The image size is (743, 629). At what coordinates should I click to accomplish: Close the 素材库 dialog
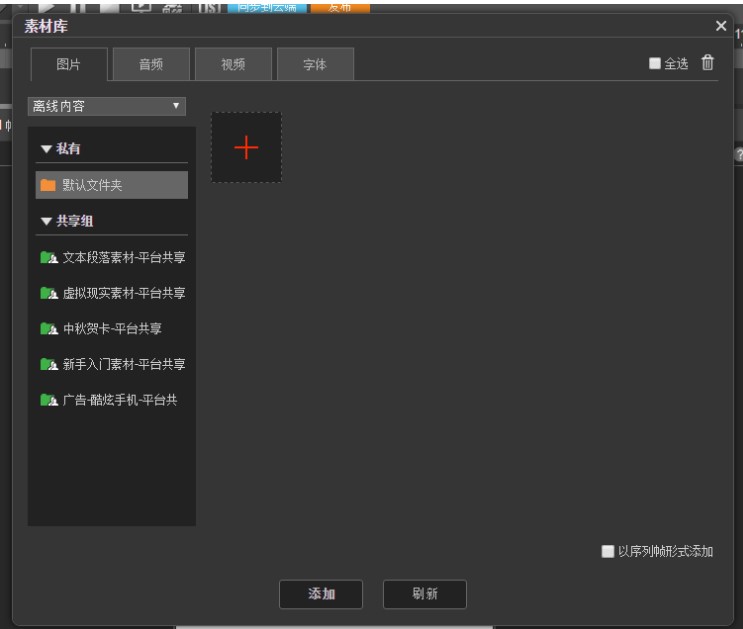click(721, 24)
